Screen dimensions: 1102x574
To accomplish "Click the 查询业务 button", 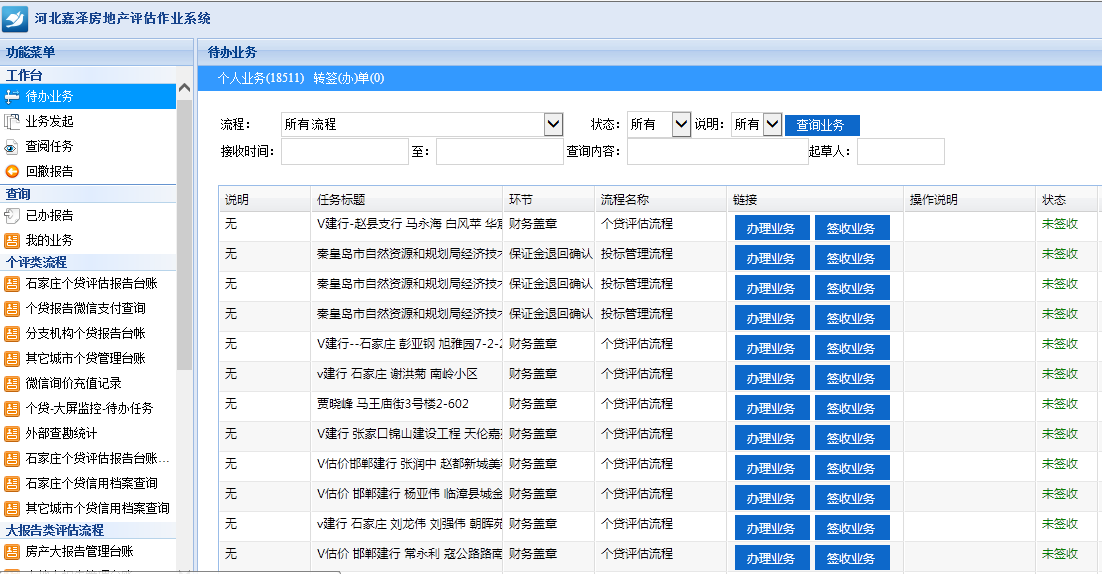I will pyautogui.click(x=821, y=125).
